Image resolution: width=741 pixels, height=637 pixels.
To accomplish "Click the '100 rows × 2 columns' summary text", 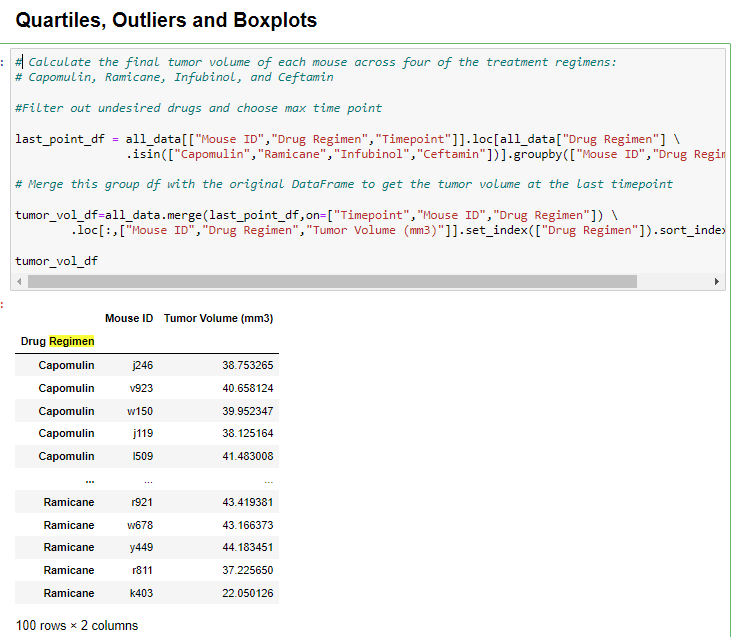I will click(77, 626).
